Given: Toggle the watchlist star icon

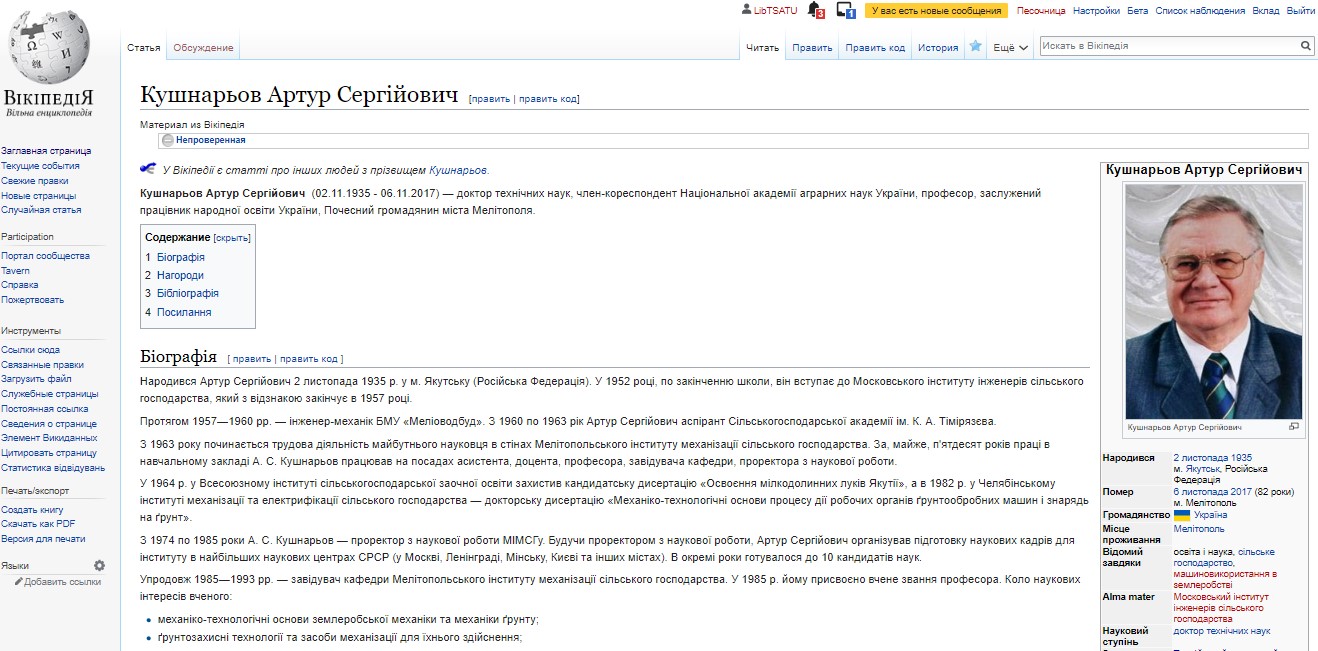Looking at the screenshot, I should pos(975,47).
